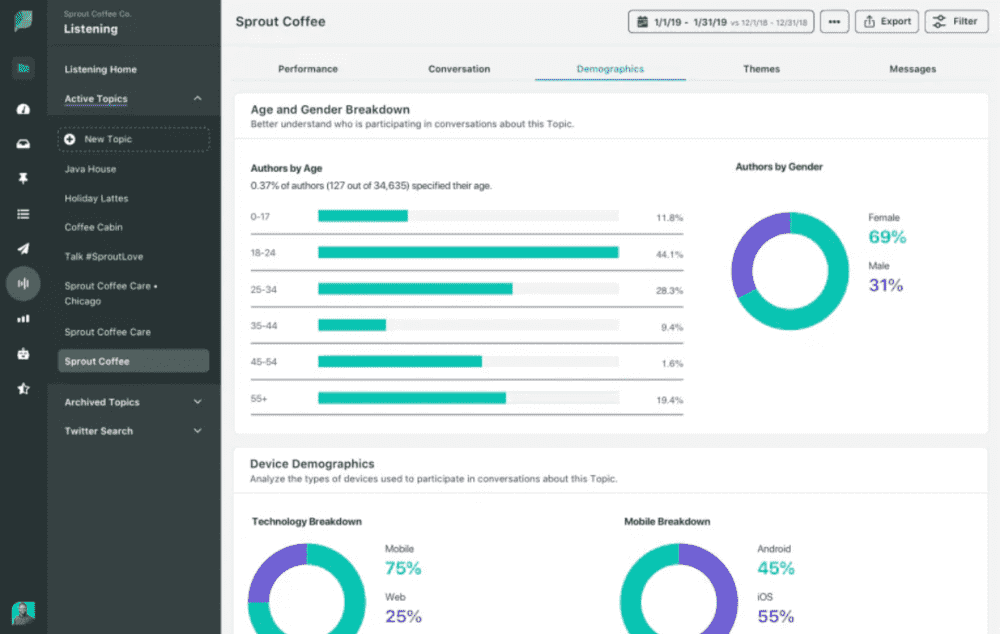Click the user profile avatar
This screenshot has width=1000, height=634.
[x=23, y=613]
